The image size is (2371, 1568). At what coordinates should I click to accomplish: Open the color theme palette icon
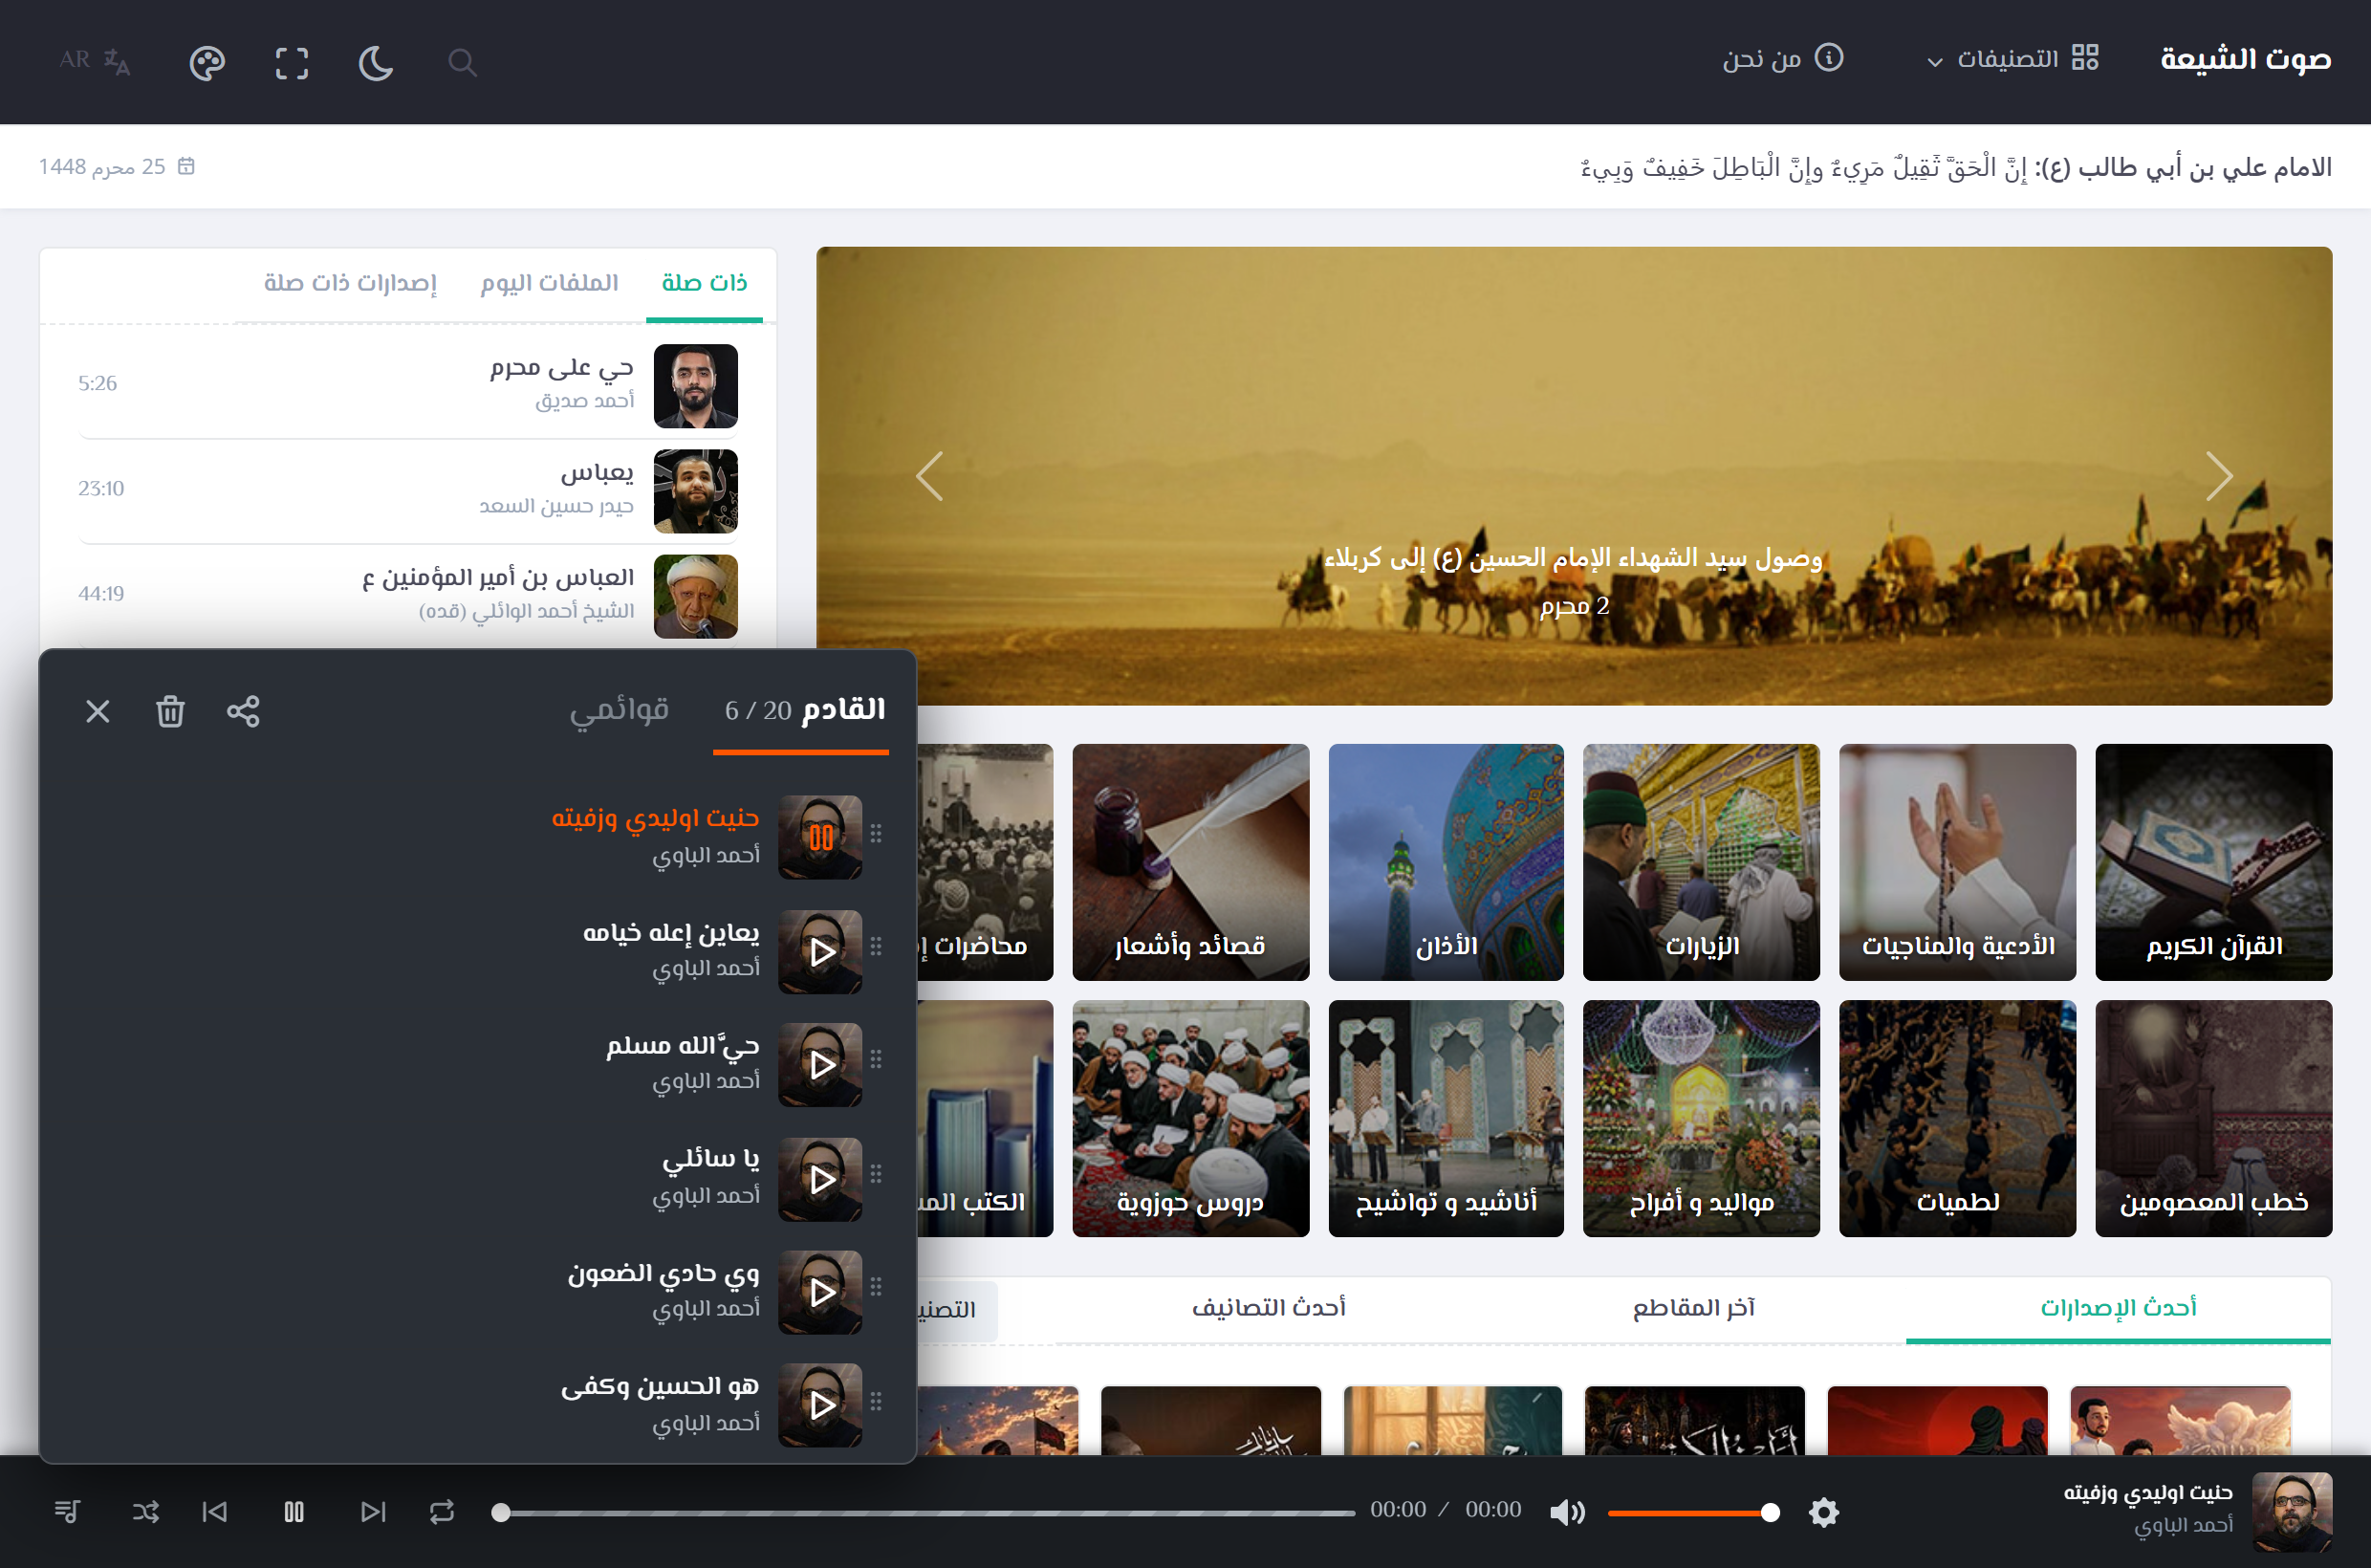coord(207,63)
